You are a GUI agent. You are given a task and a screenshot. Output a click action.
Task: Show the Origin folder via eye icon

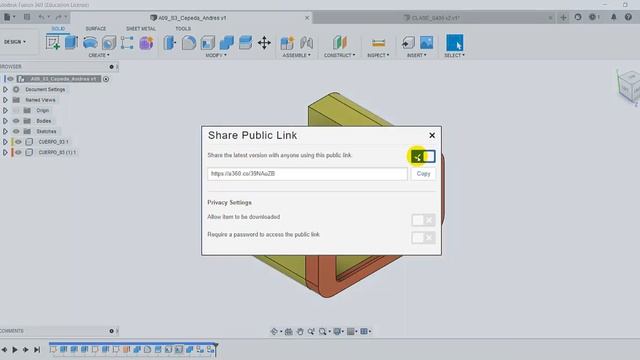16,110
